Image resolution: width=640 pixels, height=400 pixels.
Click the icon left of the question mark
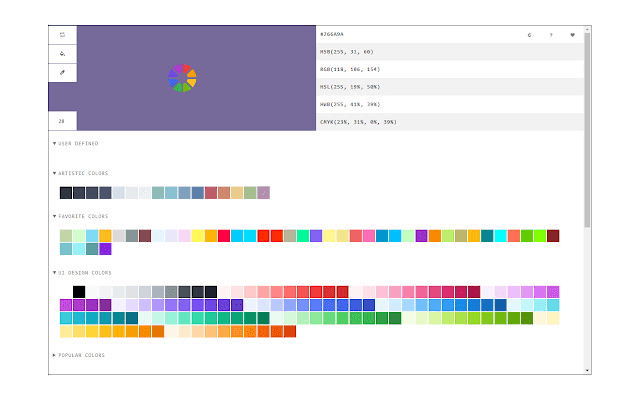point(529,35)
